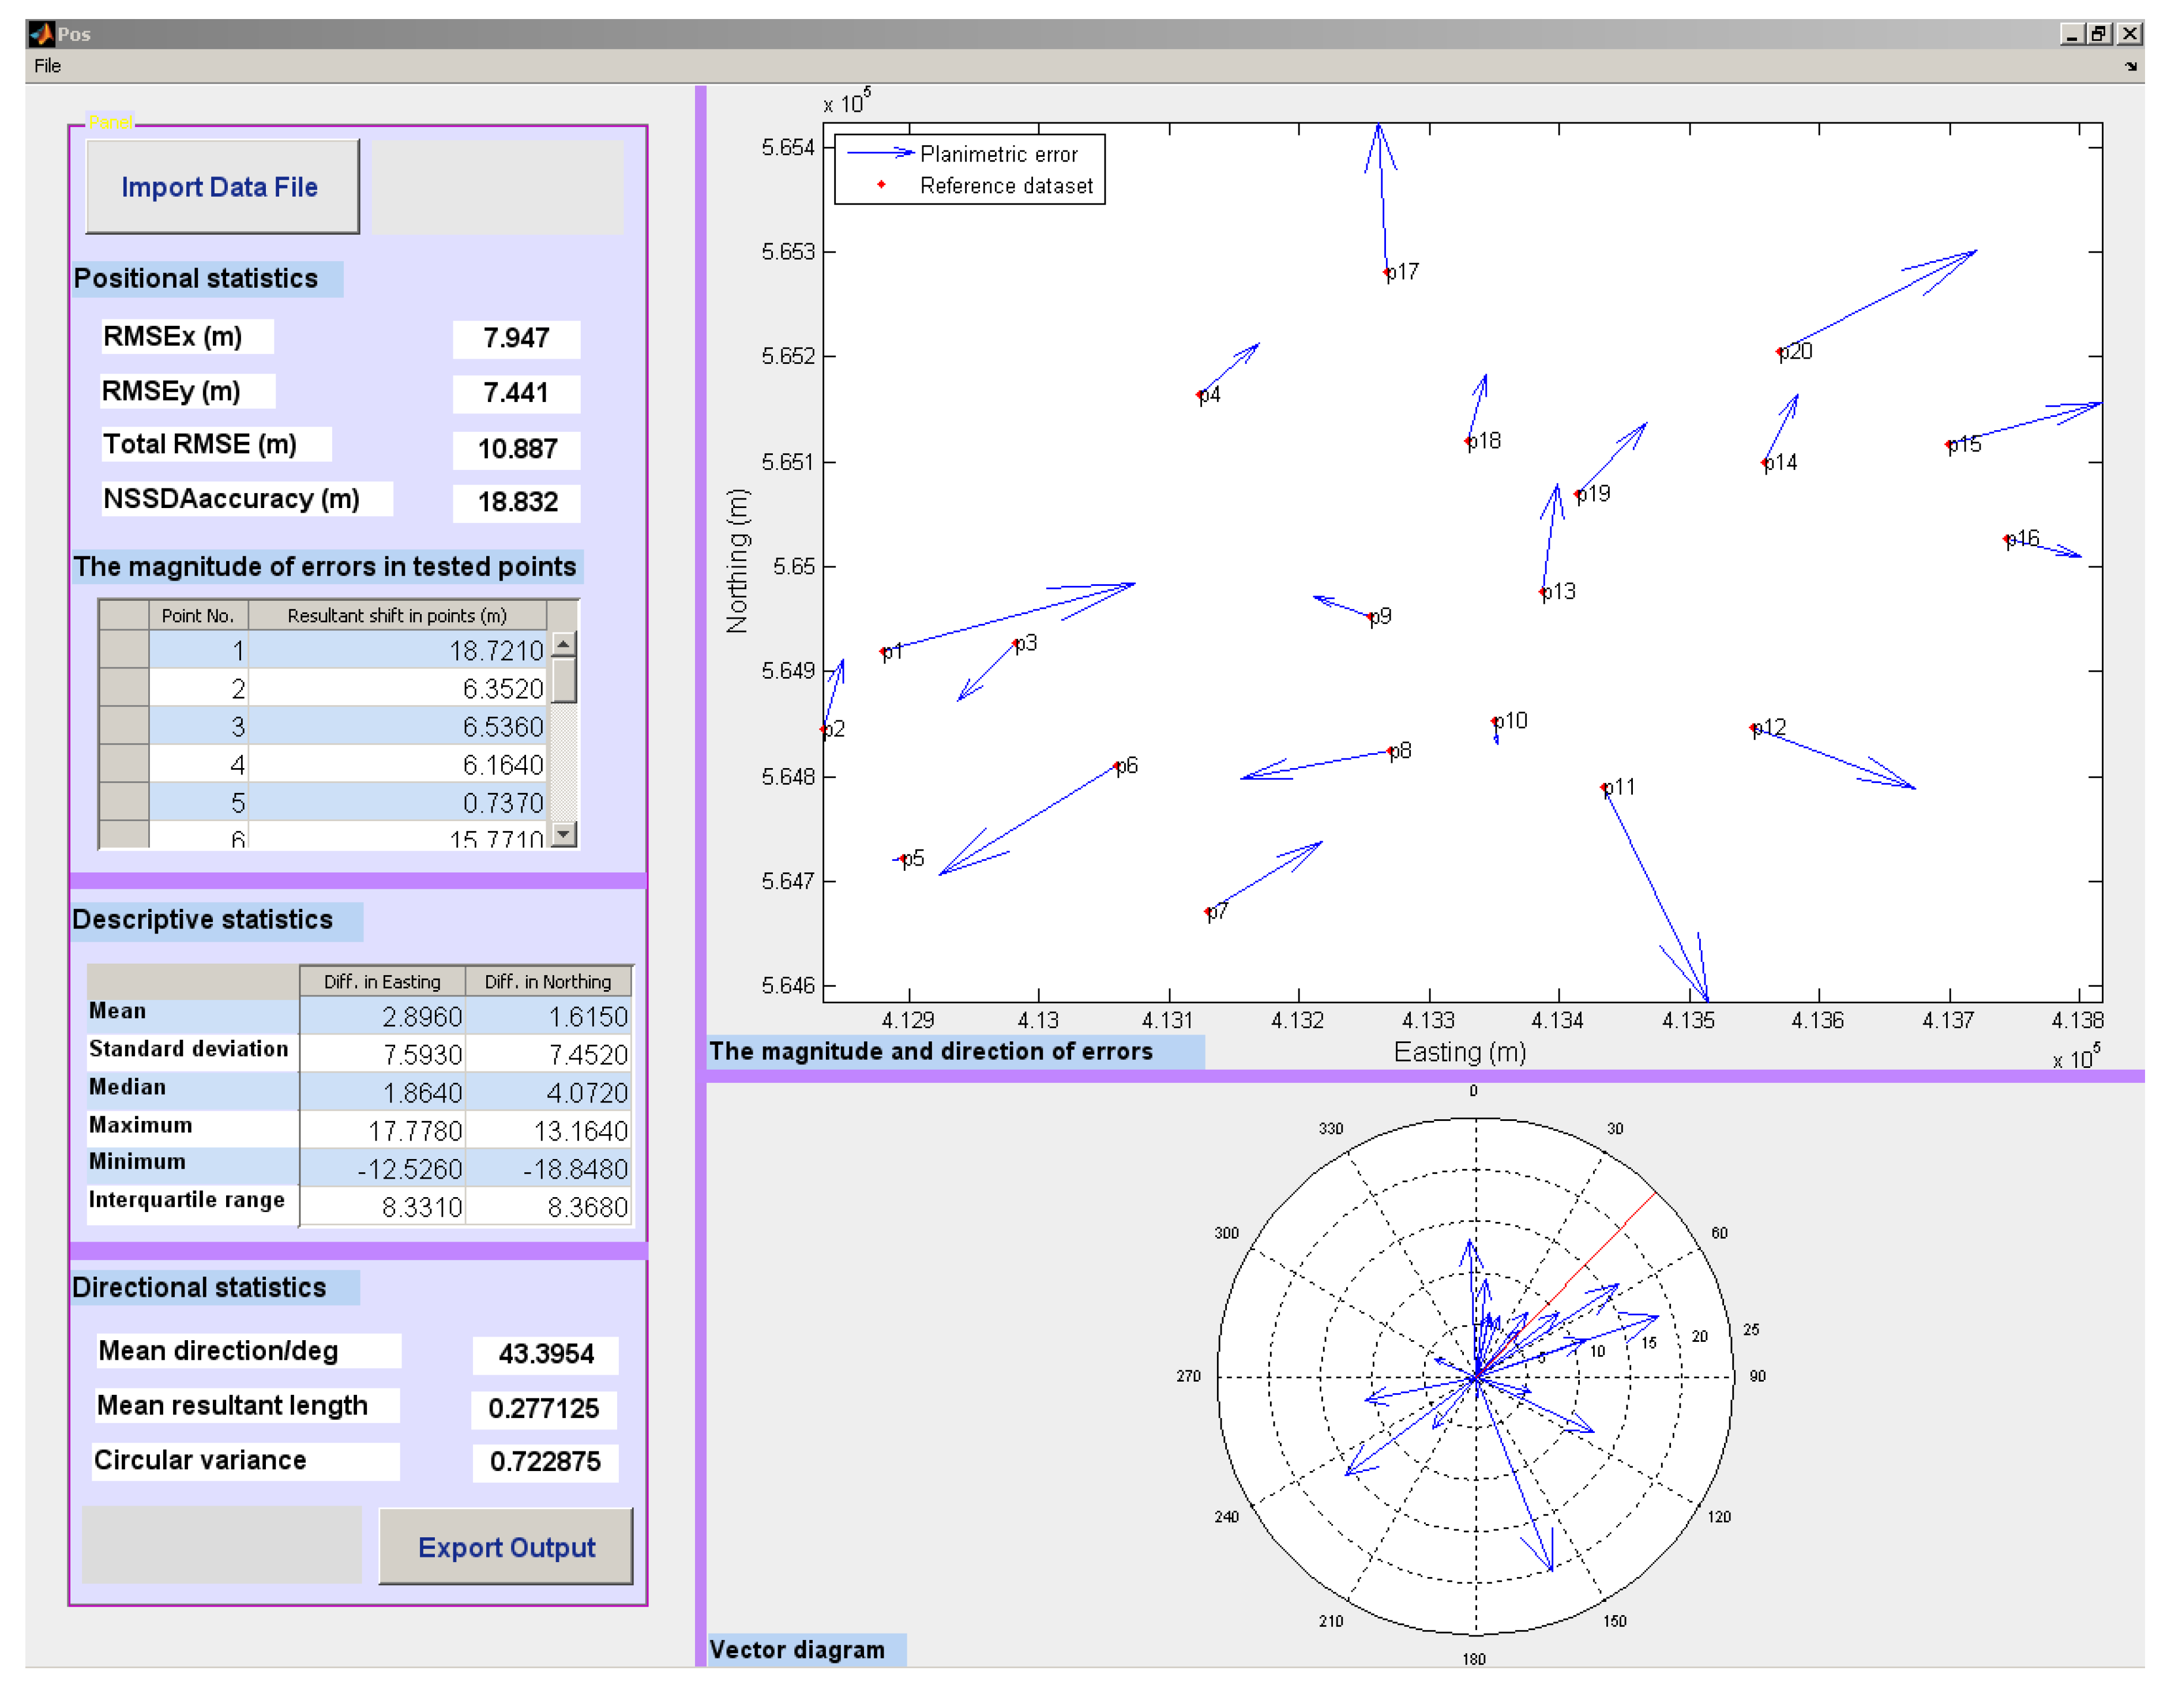Image resolution: width=2171 pixels, height=1708 pixels.
Task: Click the Directional statistics heading
Action: tap(199, 1288)
